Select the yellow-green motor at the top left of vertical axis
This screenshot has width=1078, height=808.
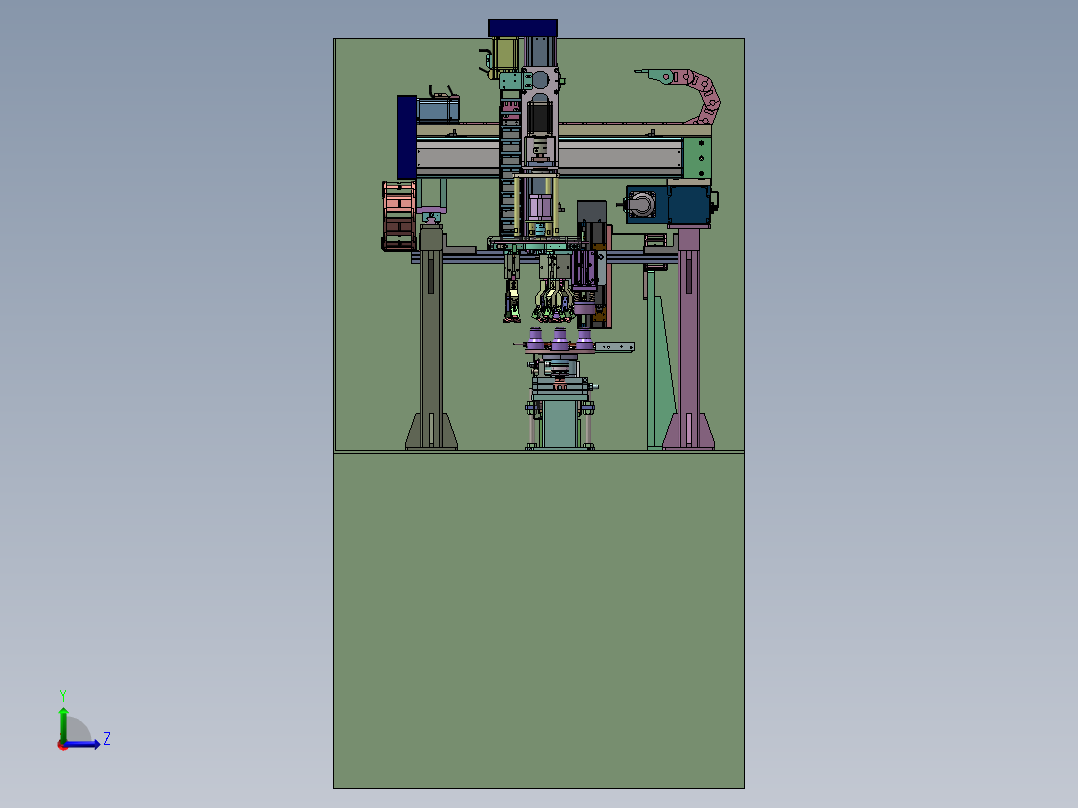click(506, 54)
